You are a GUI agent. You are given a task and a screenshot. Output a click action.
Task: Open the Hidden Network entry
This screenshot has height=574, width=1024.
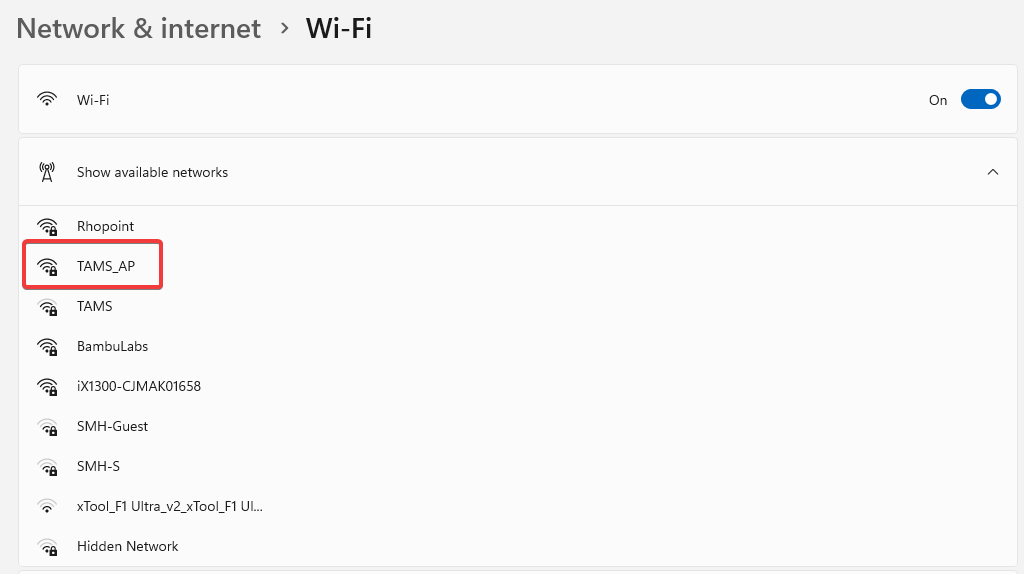click(127, 546)
